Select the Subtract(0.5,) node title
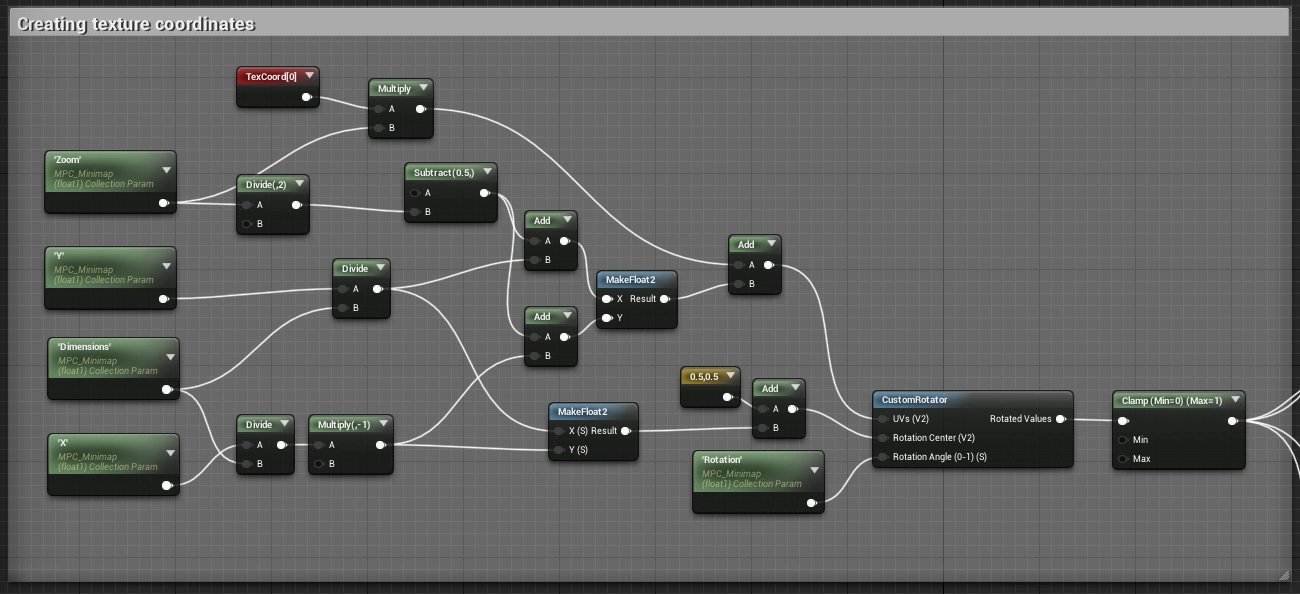1300x594 pixels. coord(443,173)
